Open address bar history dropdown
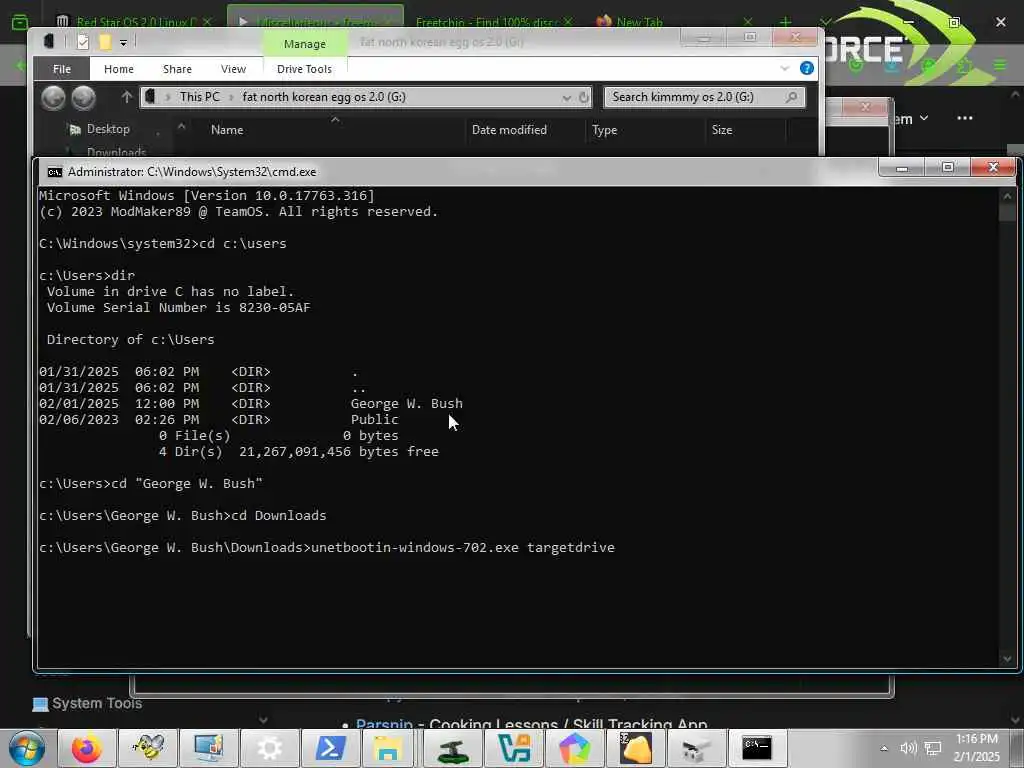1024x768 pixels. point(566,97)
